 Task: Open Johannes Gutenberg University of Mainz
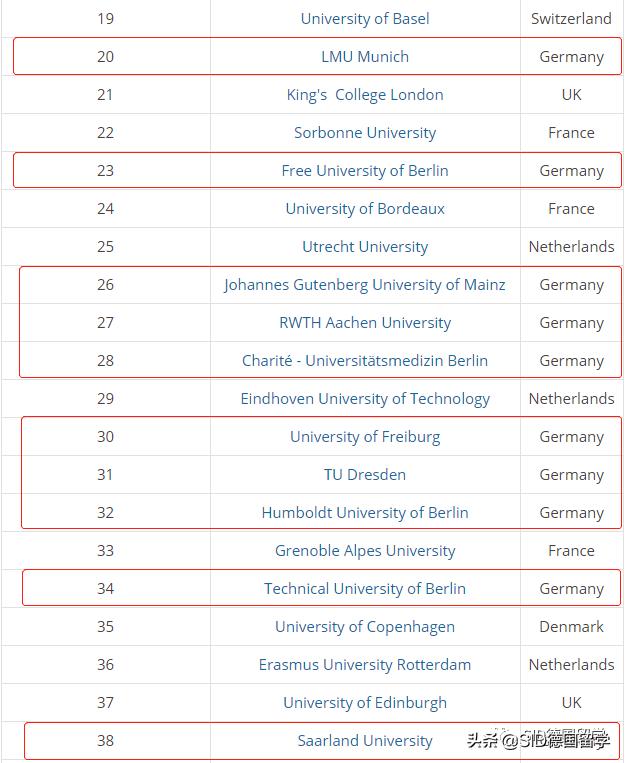[x=365, y=285]
